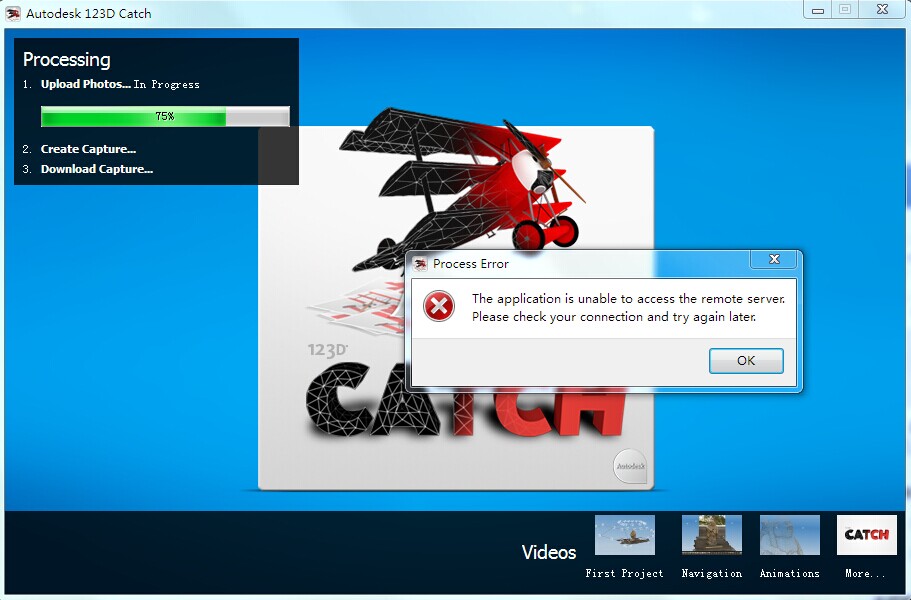
Task: Close the Process Error dialog with X
Action: tap(774, 259)
